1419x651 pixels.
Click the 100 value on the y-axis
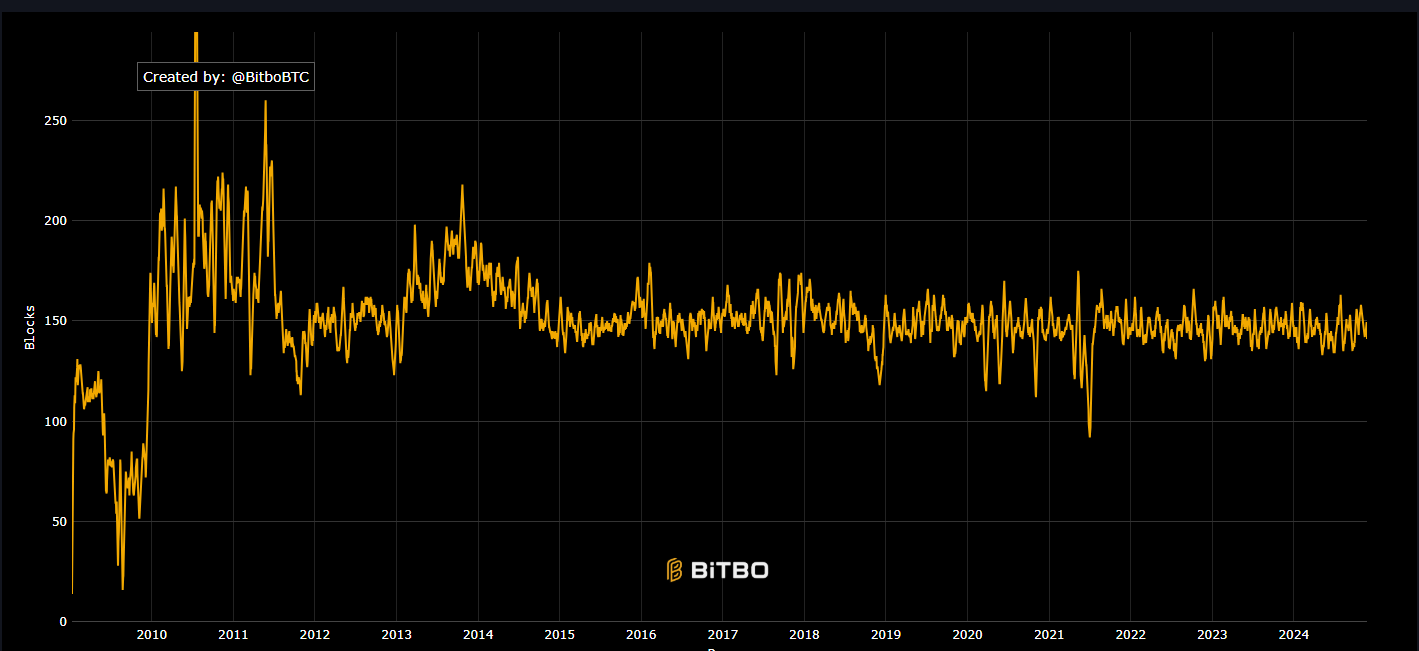(58, 421)
